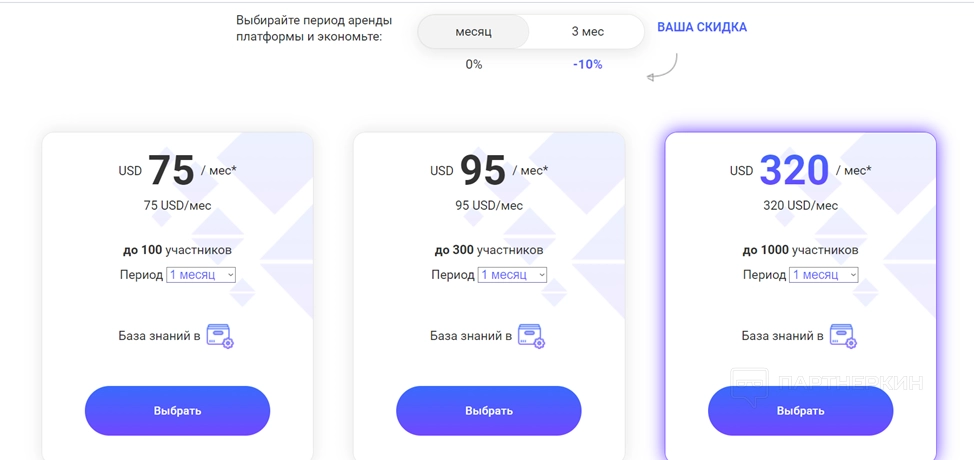This screenshot has height=460, width=974.
Task: Open knowledge base icon in 95 USD plan
Action: pos(532,335)
